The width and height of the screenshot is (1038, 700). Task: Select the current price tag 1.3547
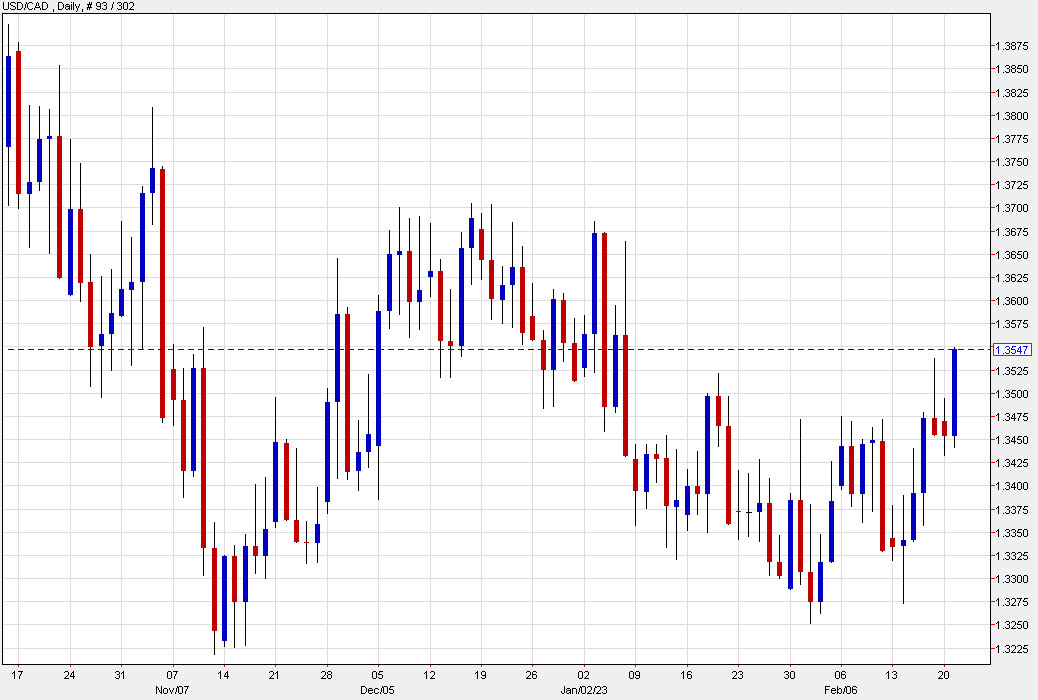click(1014, 349)
